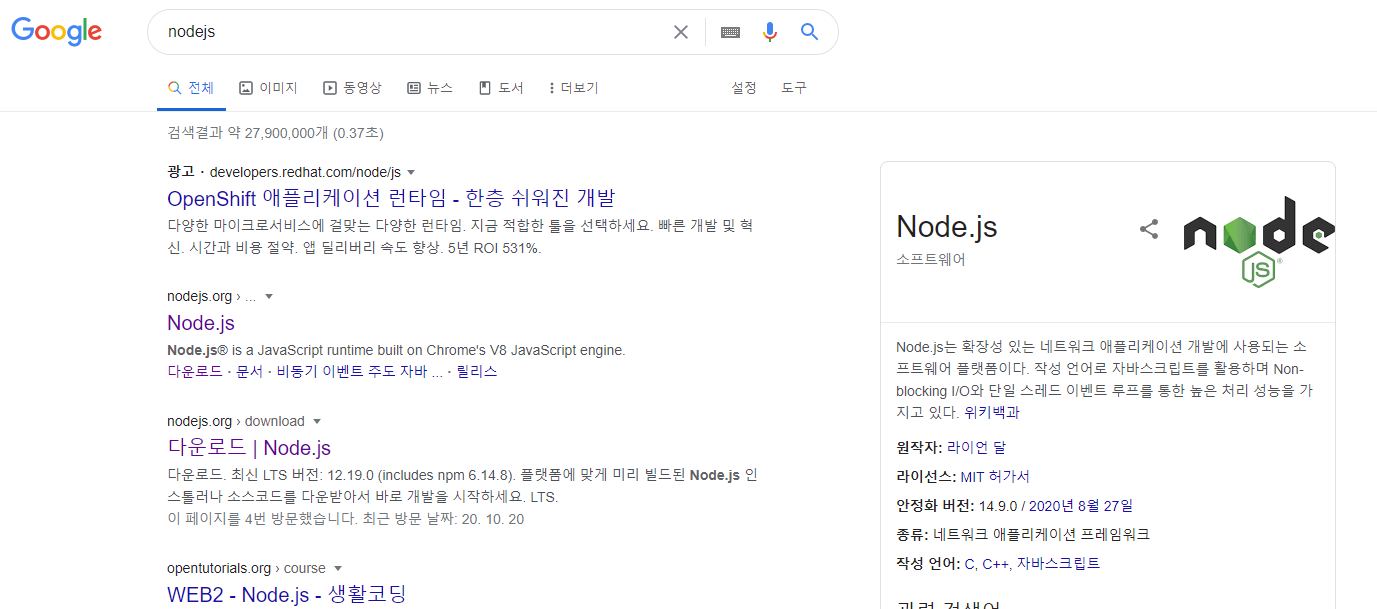Viewport: 1377px width, 609px height.
Task: Click the C++ language link
Action: 995,563
